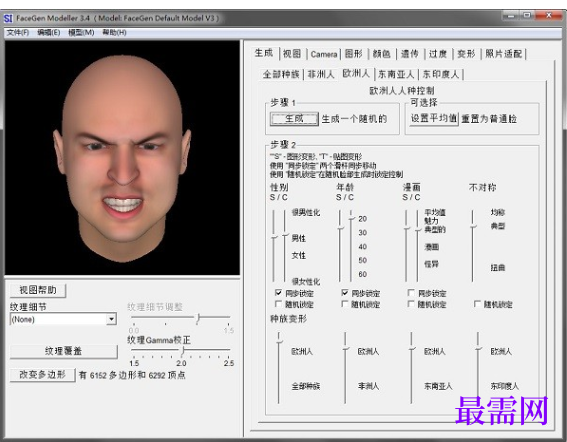567x442 pixels.
Task: Switch to the 颜色 tab
Action: coord(381,54)
